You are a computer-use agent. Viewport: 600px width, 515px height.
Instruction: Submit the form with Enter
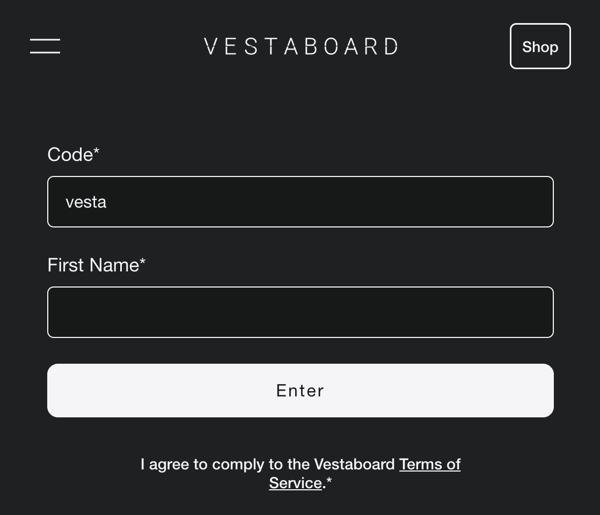coord(300,390)
